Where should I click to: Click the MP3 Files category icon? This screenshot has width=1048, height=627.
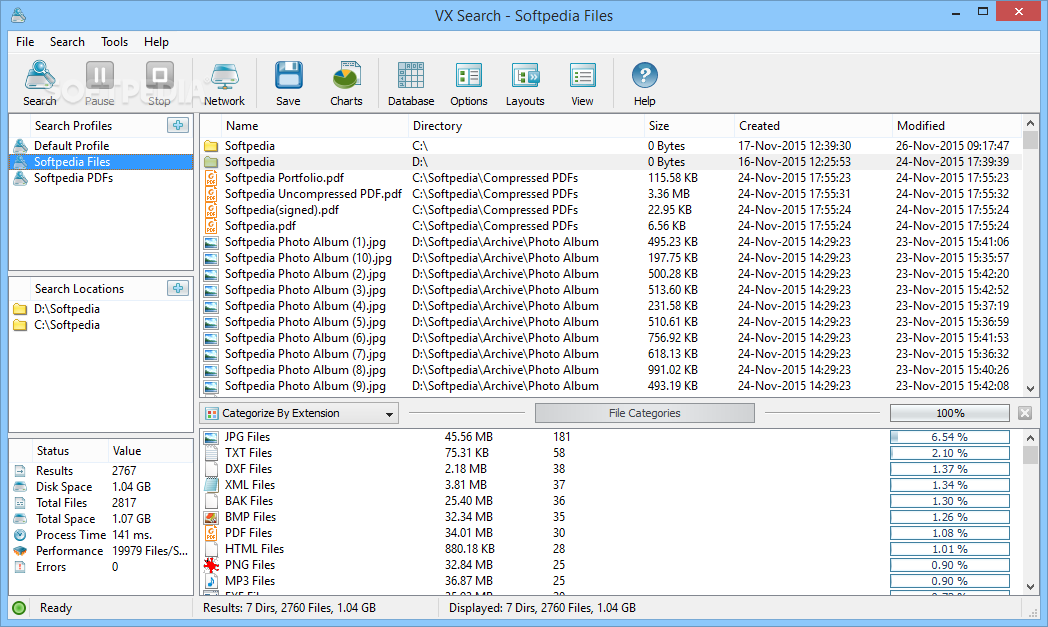pyautogui.click(x=211, y=581)
